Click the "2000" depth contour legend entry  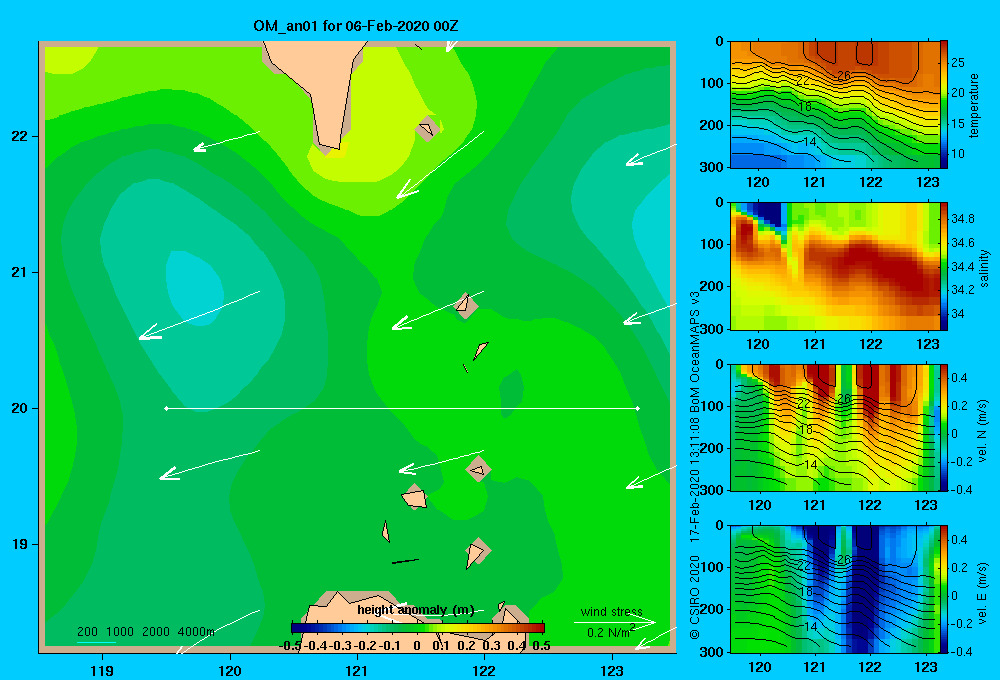156,632
